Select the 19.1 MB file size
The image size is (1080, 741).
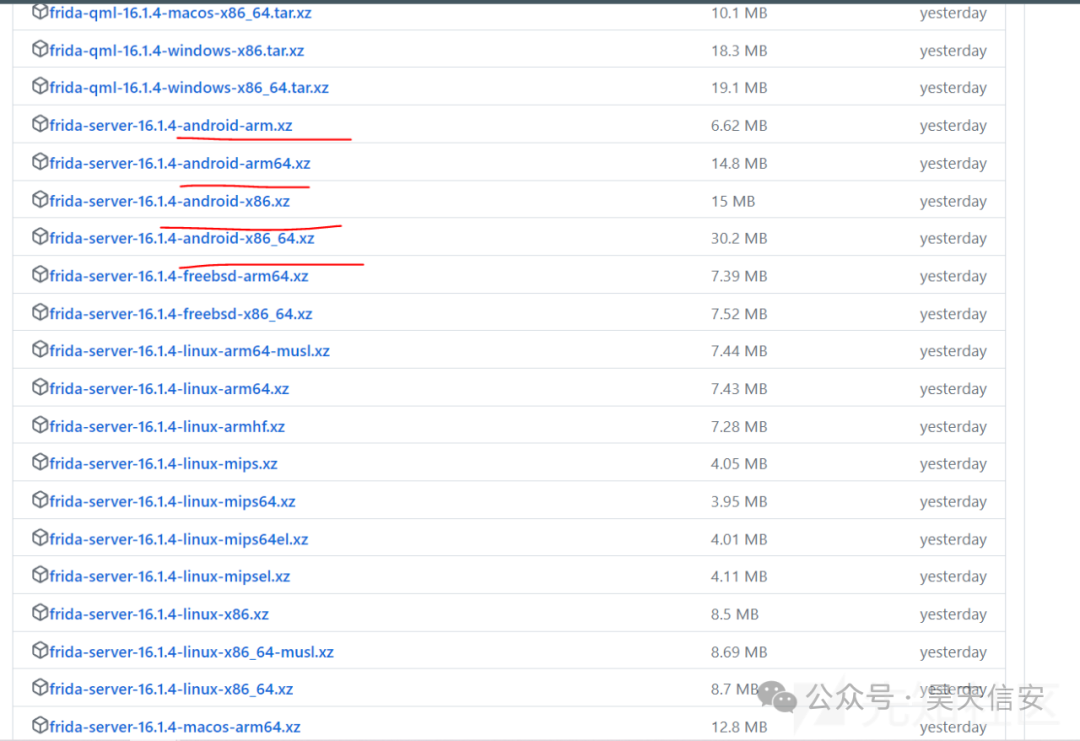pos(739,88)
